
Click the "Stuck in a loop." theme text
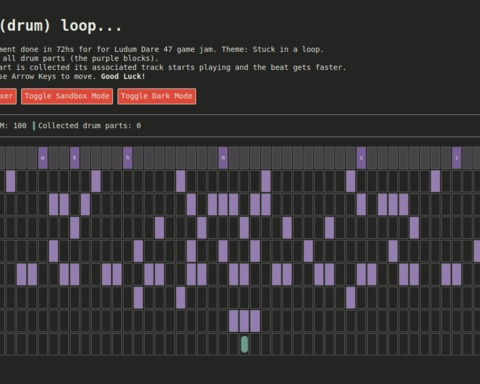coord(288,49)
